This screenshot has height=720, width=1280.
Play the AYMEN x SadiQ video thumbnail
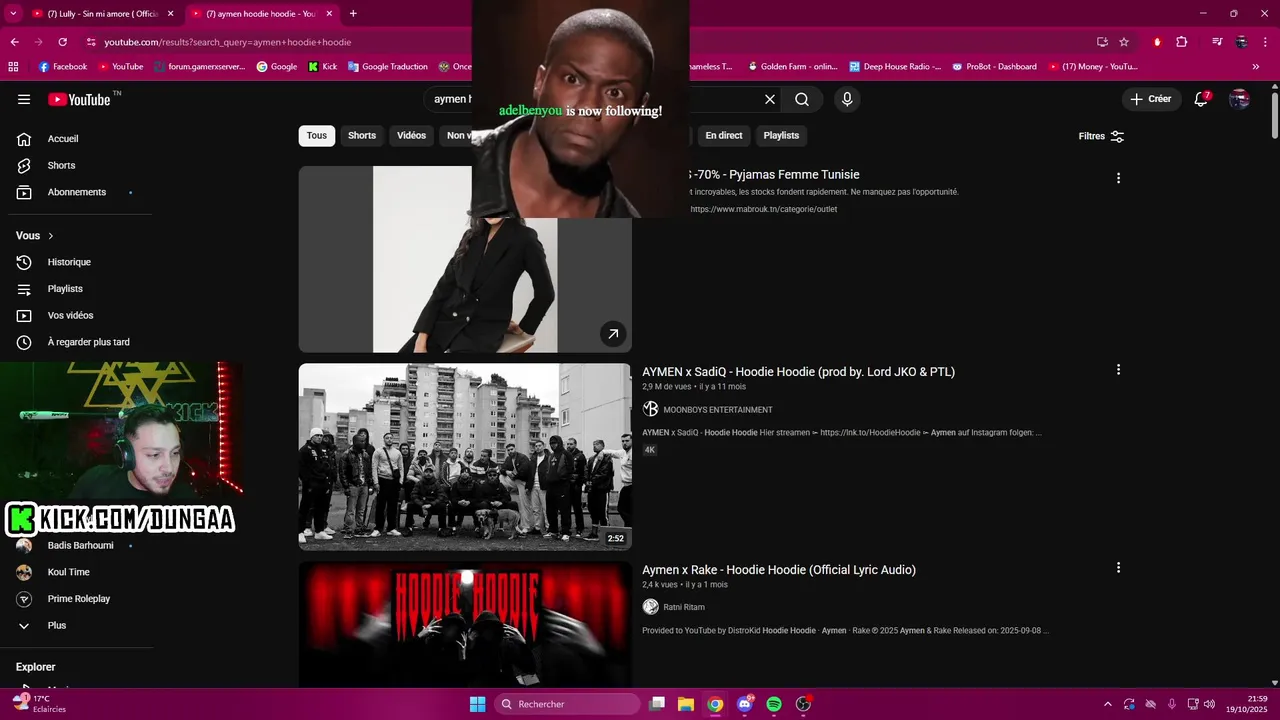pyautogui.click(x=465, y=456)
